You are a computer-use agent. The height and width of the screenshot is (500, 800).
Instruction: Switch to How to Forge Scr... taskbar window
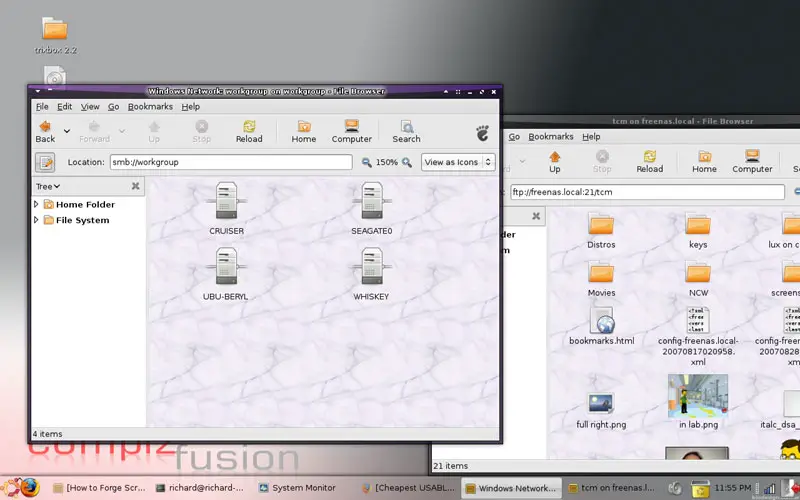pos(100,488)
